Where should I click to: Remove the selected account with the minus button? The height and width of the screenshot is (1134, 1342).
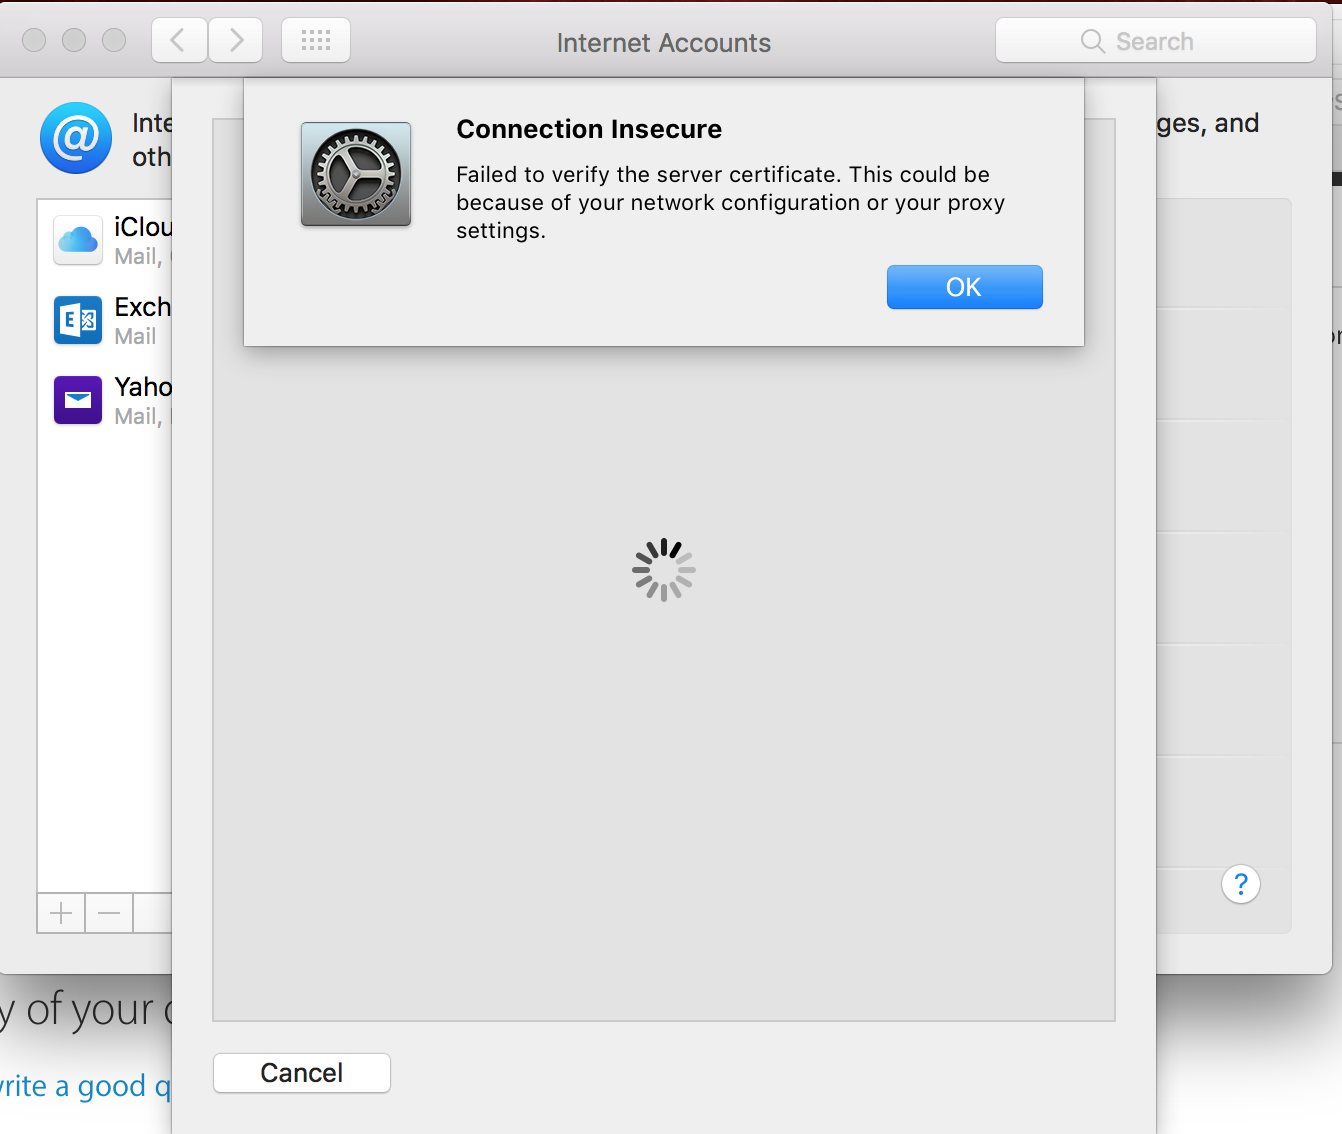pyautogui.click(x=109, y=913)
